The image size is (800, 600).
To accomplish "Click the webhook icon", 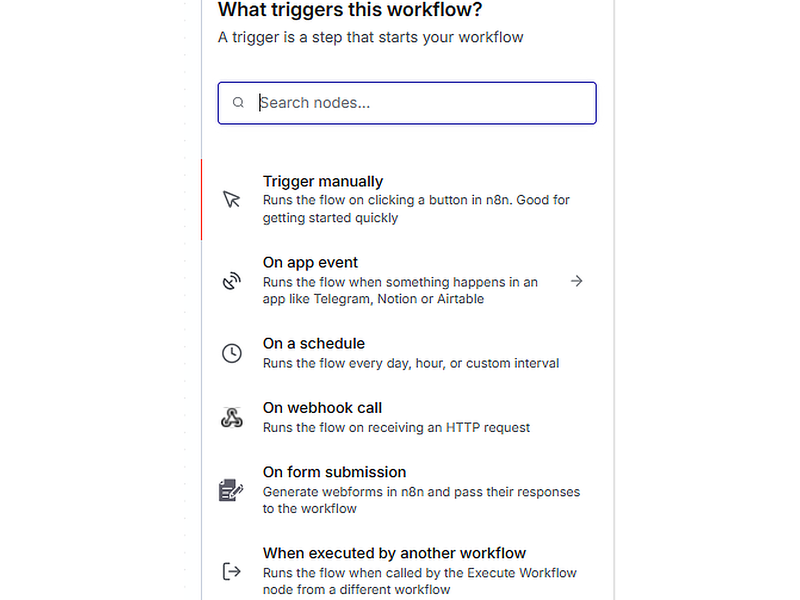I will point(232,417).
